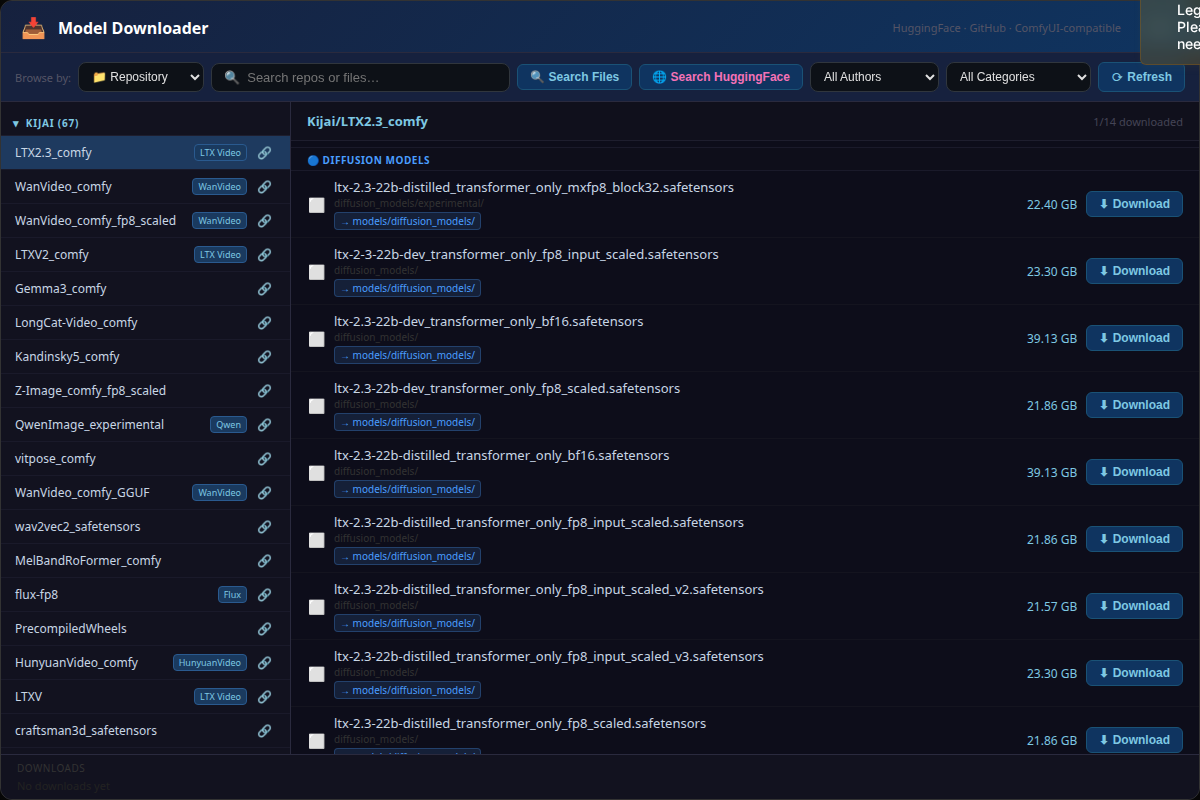Check distilled fp8_scaled.safetensors file checkbox
Viewport: 1200px width, 800px height.
[316, 741]
